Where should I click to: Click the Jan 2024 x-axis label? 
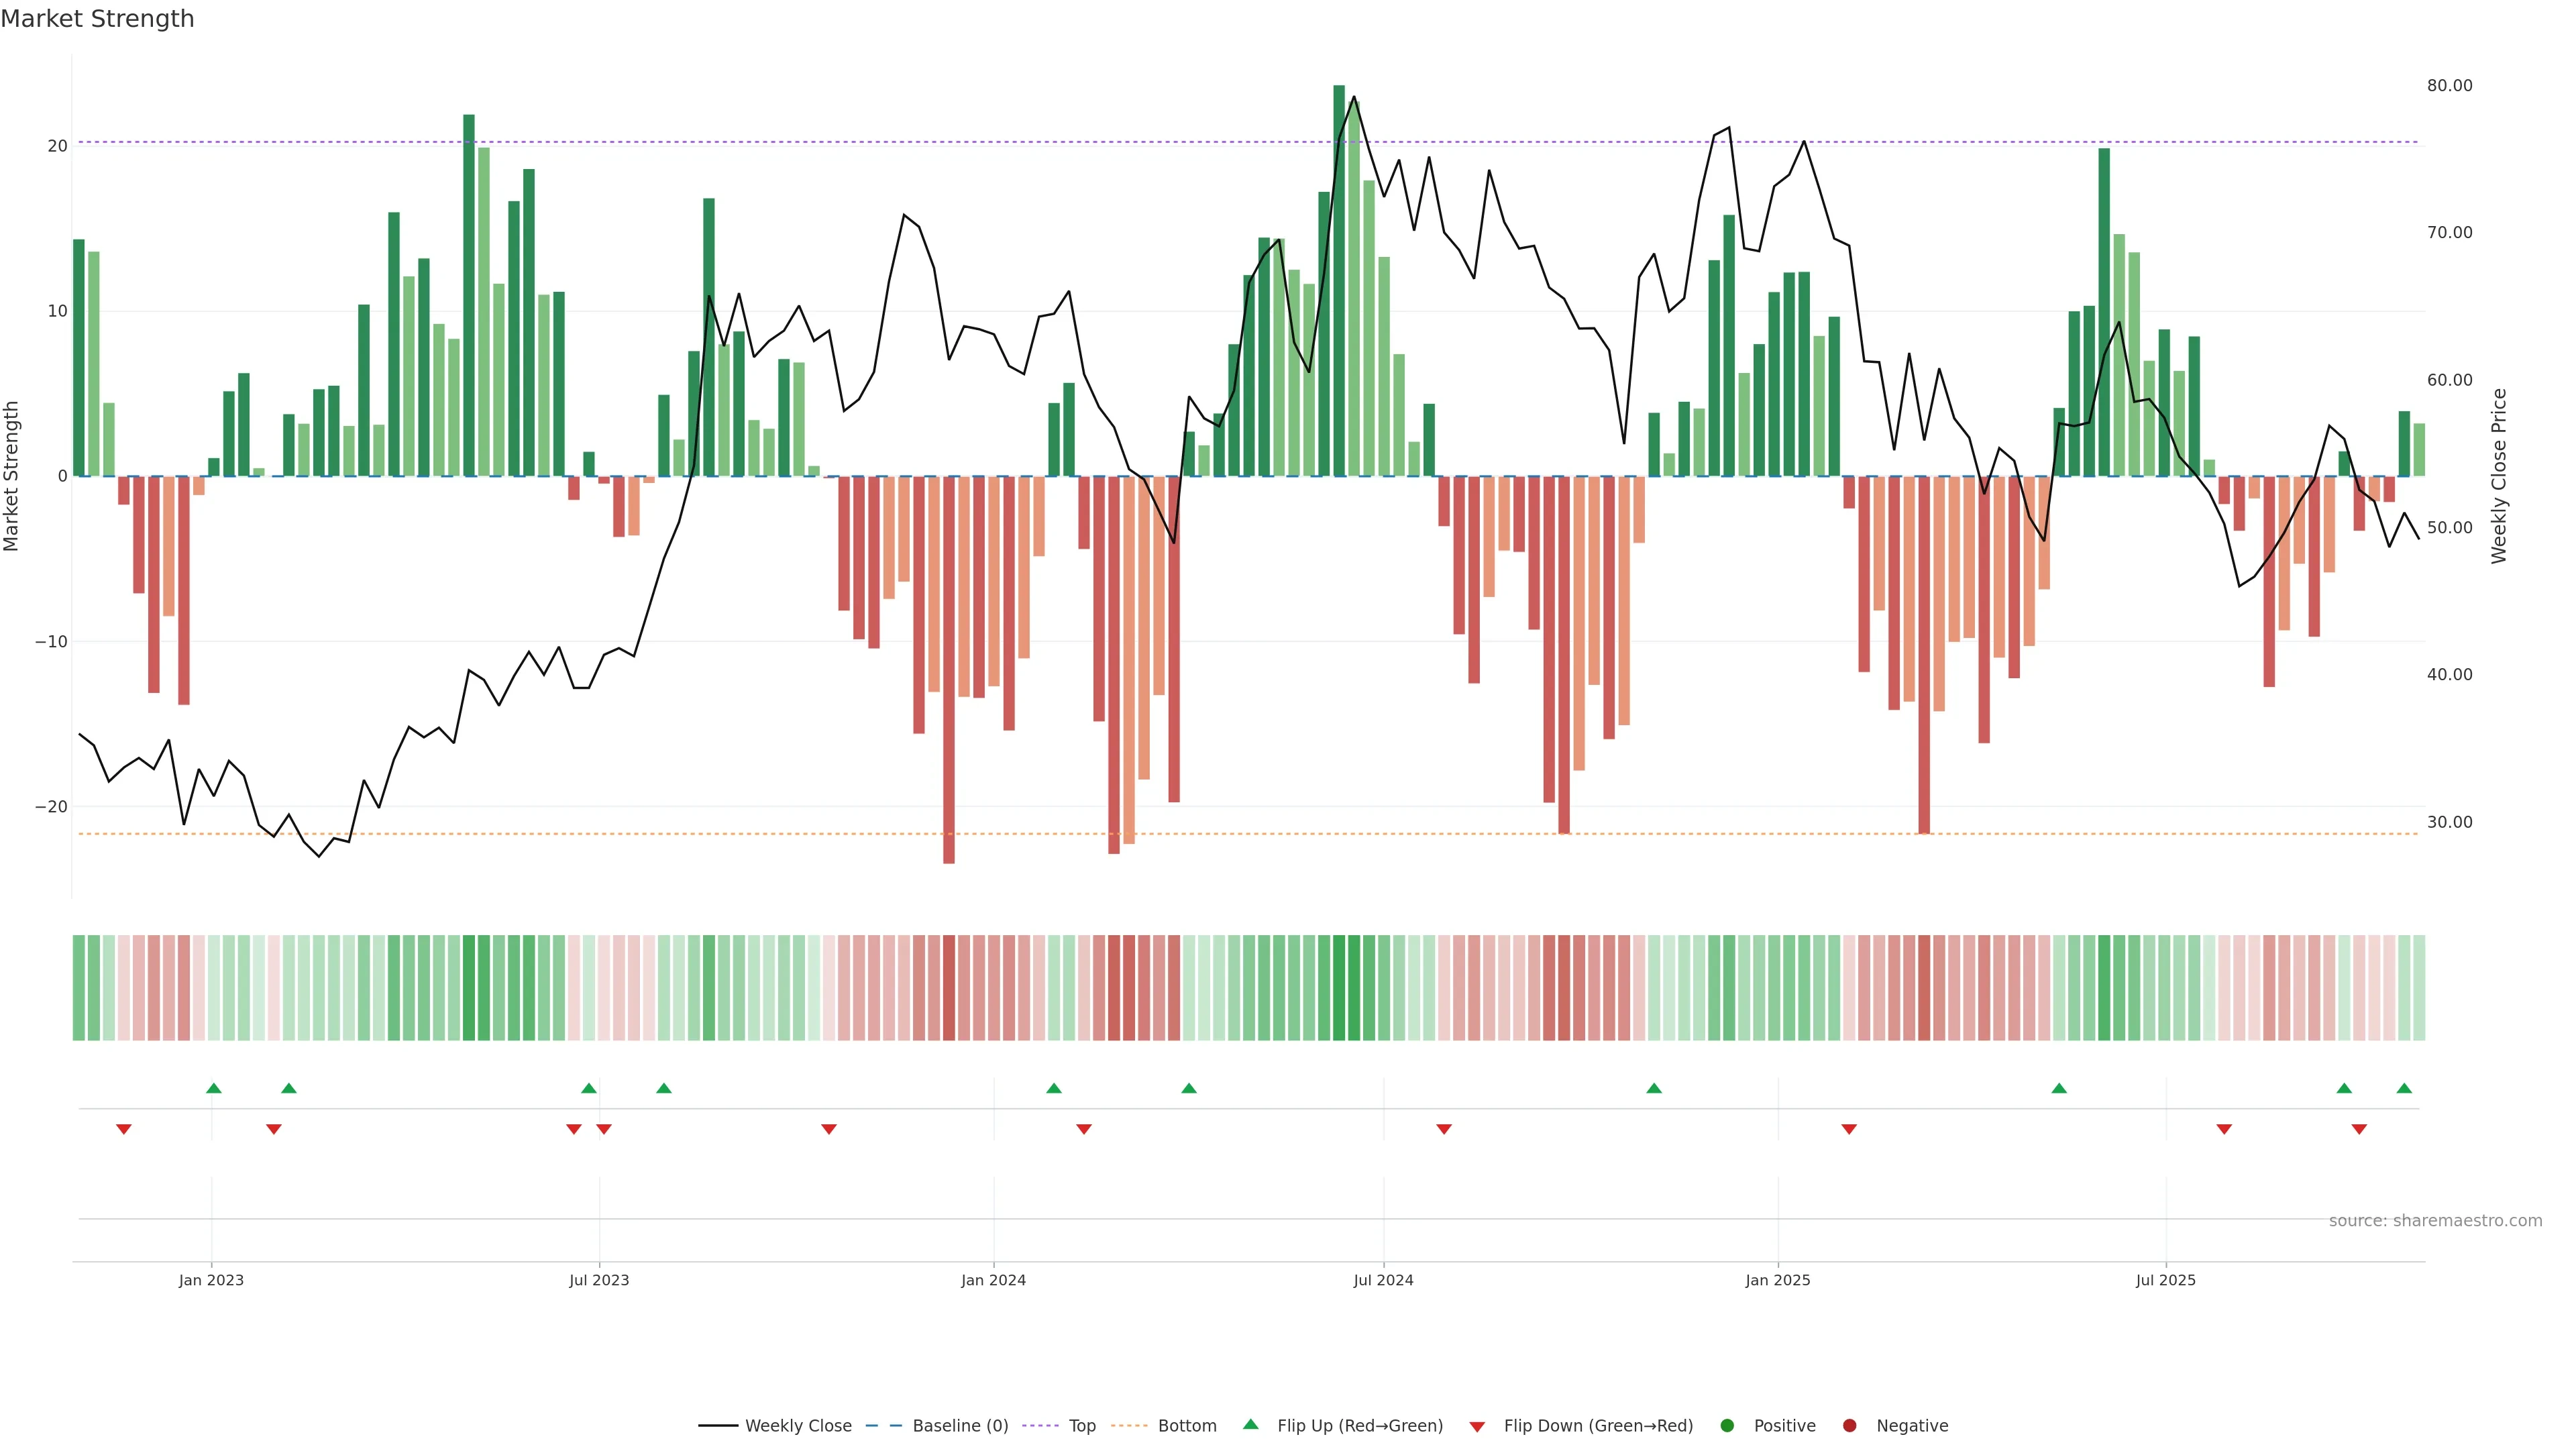993,1280
